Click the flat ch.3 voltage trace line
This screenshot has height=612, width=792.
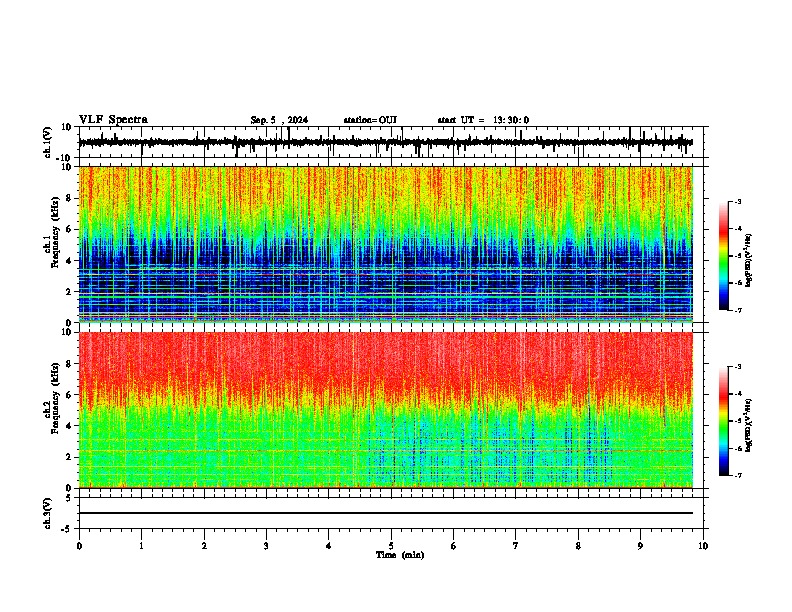pyautogui.click(x=386, y=513)
